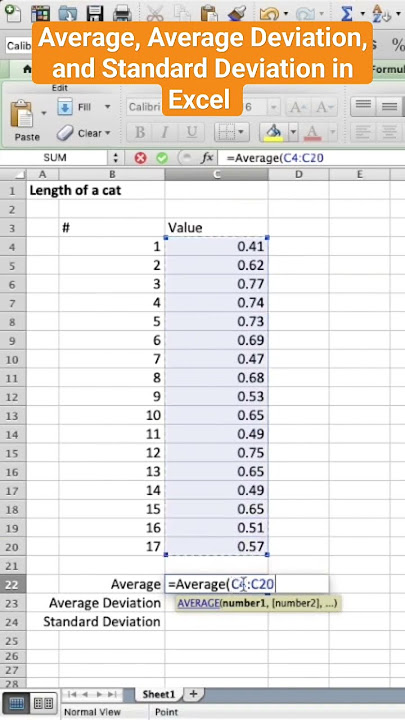
Task: Select the Sheet1 tab
Action: [x=158, y=694]
